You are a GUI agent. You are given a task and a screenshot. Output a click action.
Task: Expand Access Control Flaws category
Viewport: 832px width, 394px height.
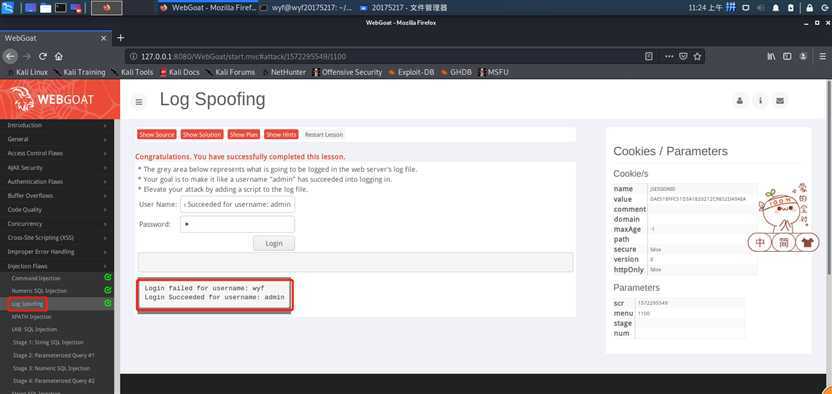click(57, 153)
